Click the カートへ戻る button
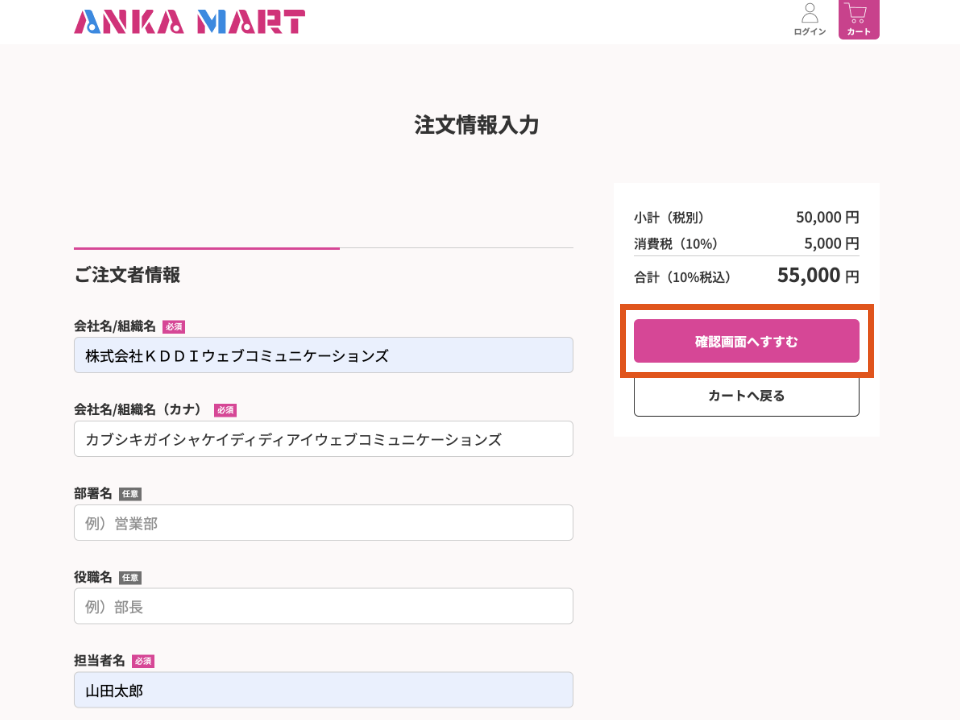This screenshot has height=720, width=960. (746, 396)
